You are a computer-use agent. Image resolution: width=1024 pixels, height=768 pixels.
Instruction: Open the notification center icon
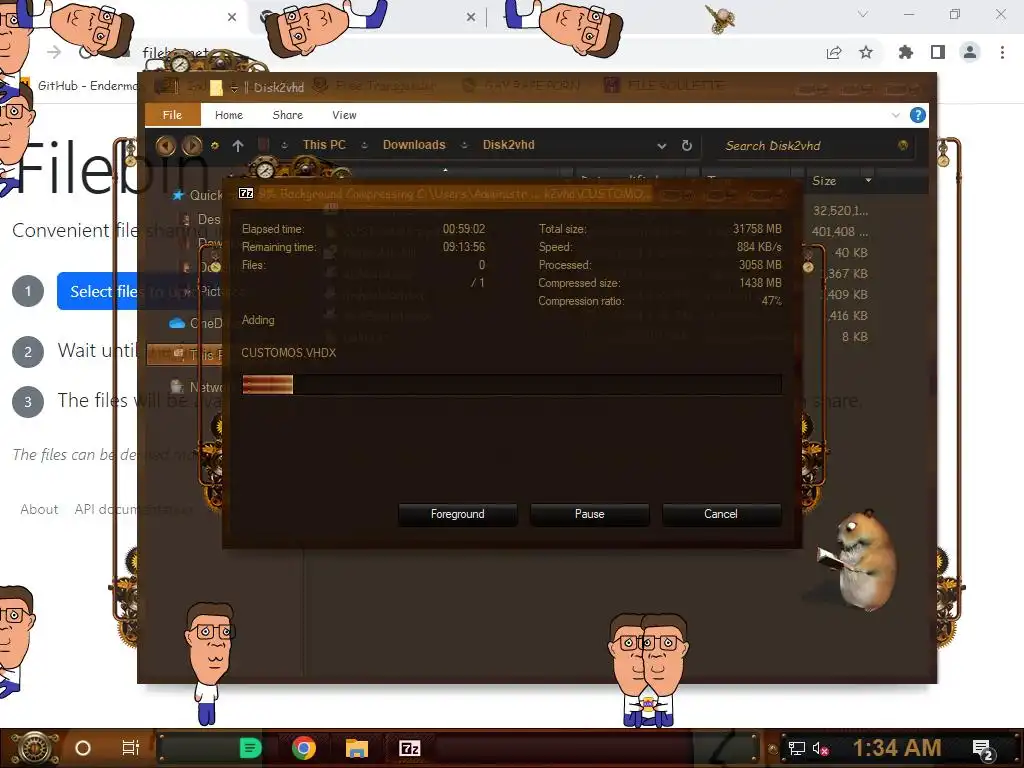click(983, 750)
